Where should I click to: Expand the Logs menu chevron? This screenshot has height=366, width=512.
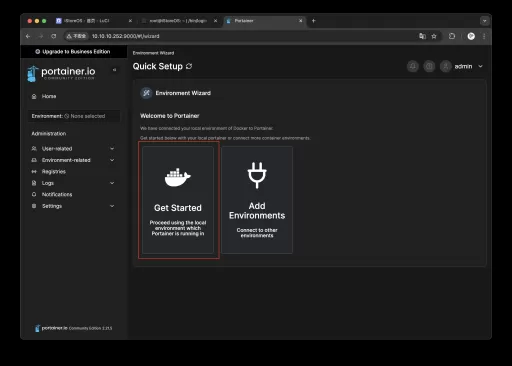click(112, 183)
